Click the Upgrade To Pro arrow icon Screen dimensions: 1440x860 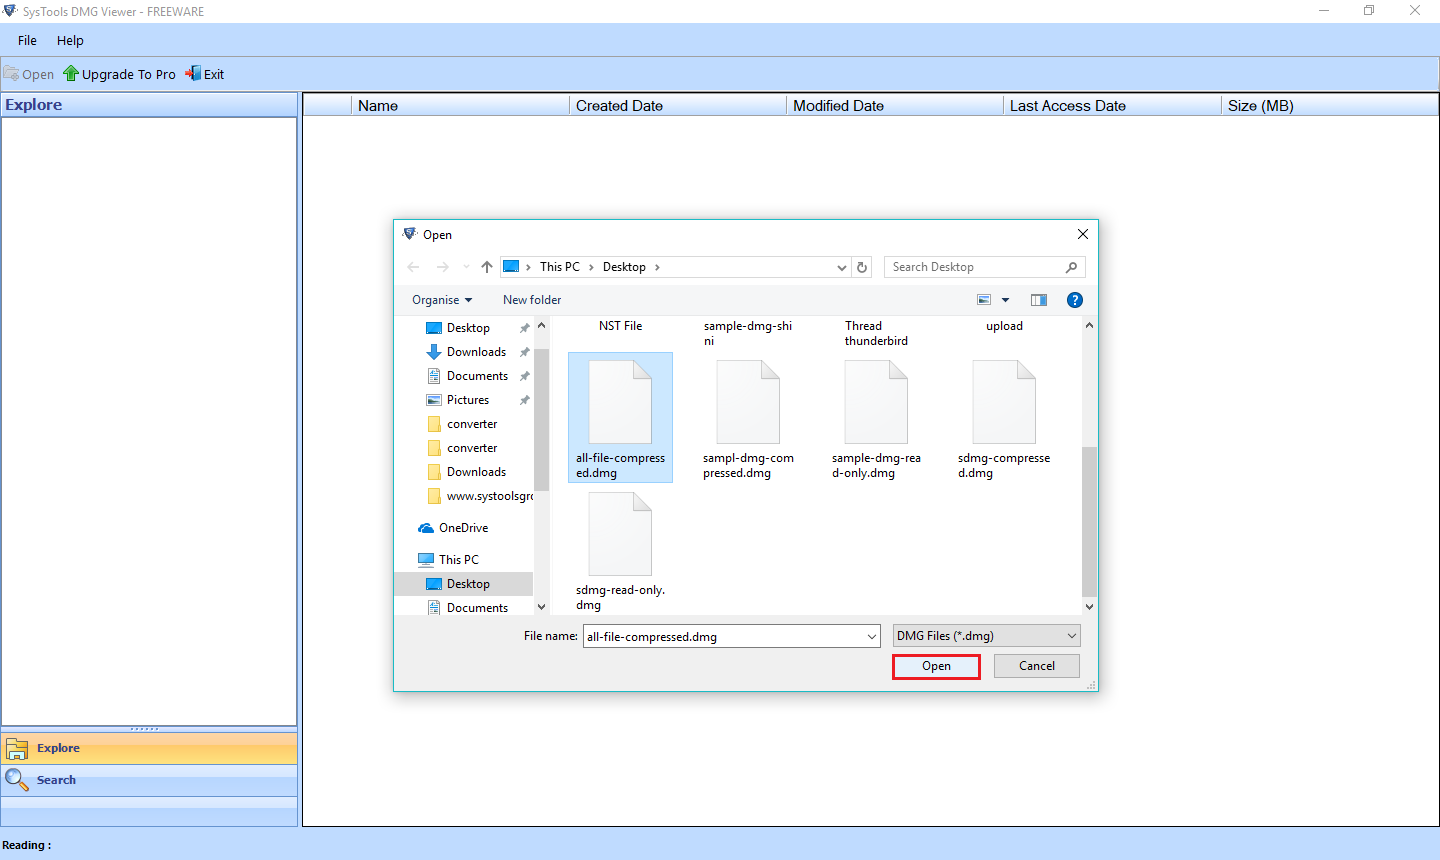click(71, 74)
